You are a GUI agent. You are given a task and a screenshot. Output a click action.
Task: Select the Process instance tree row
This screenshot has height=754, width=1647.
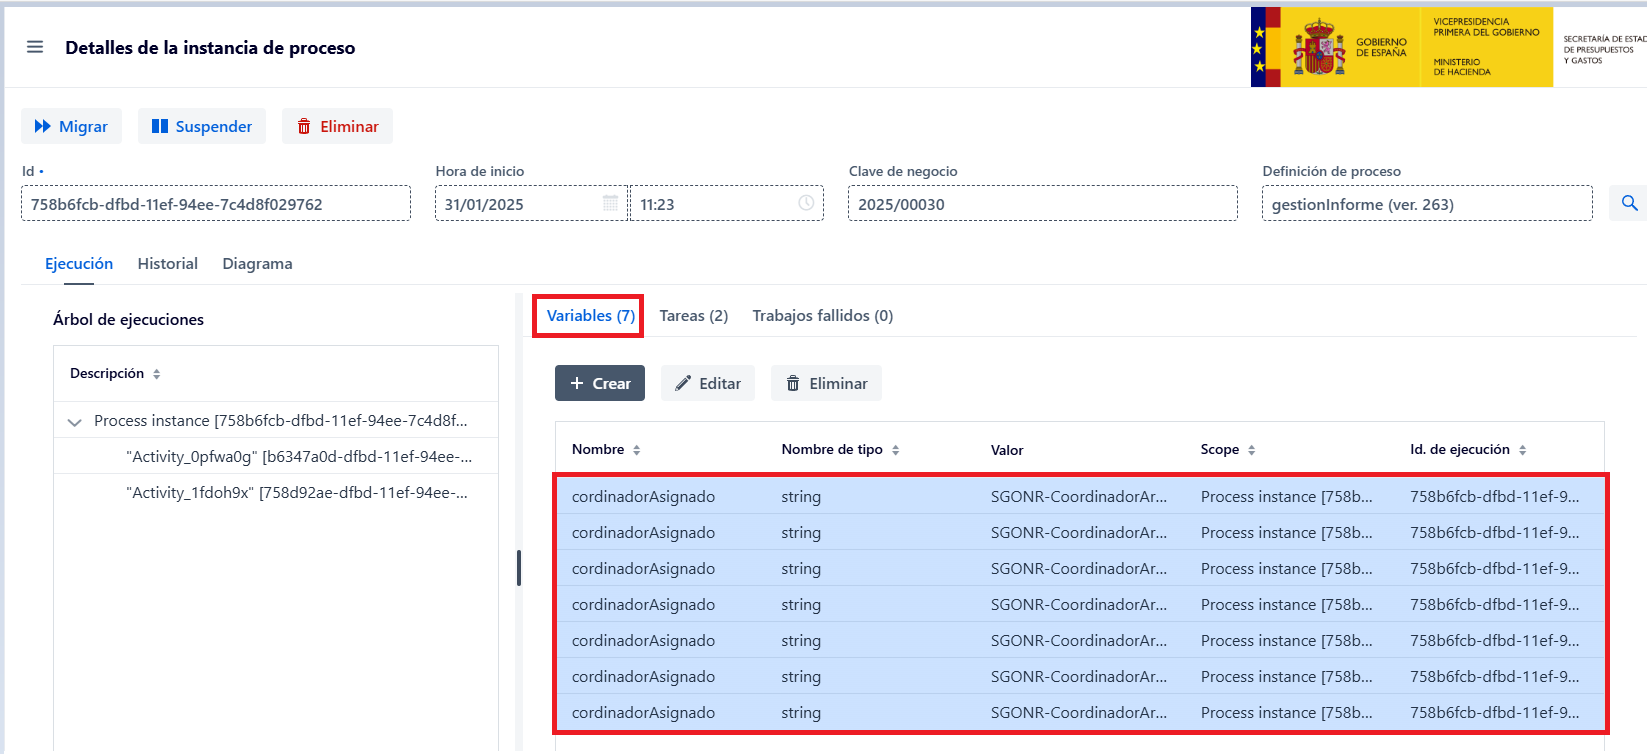click(276, 420)
